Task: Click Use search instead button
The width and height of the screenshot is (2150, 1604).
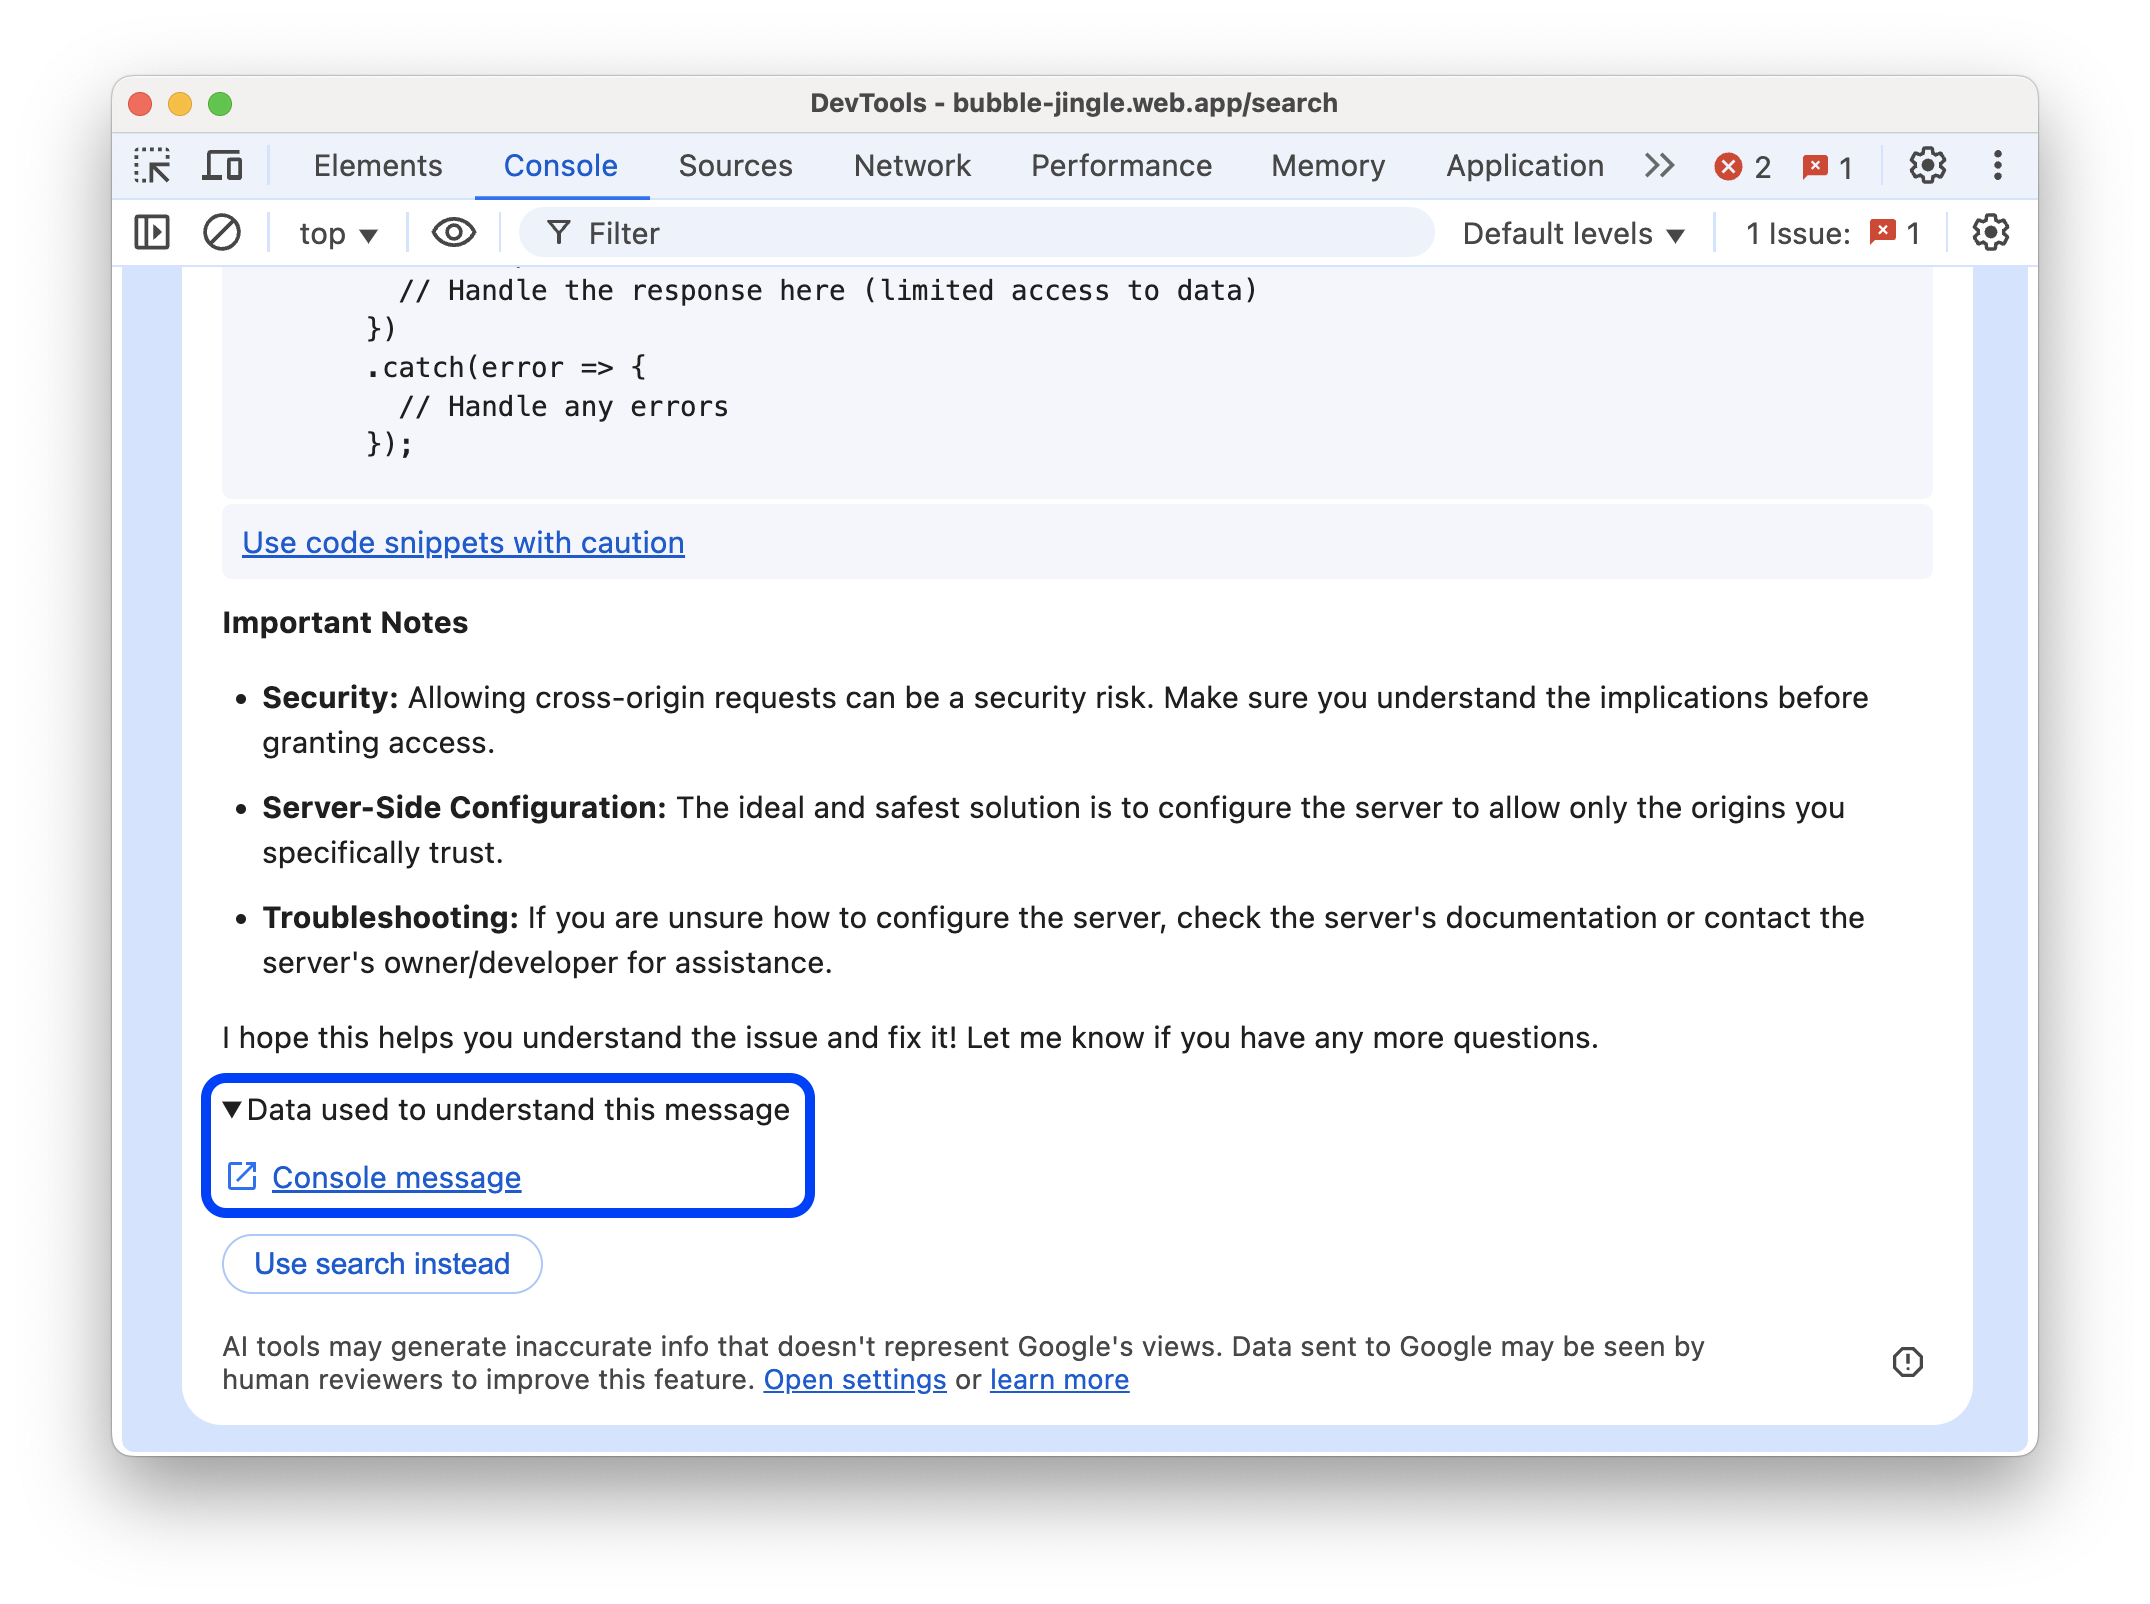Action: (x=381, y=1262)
